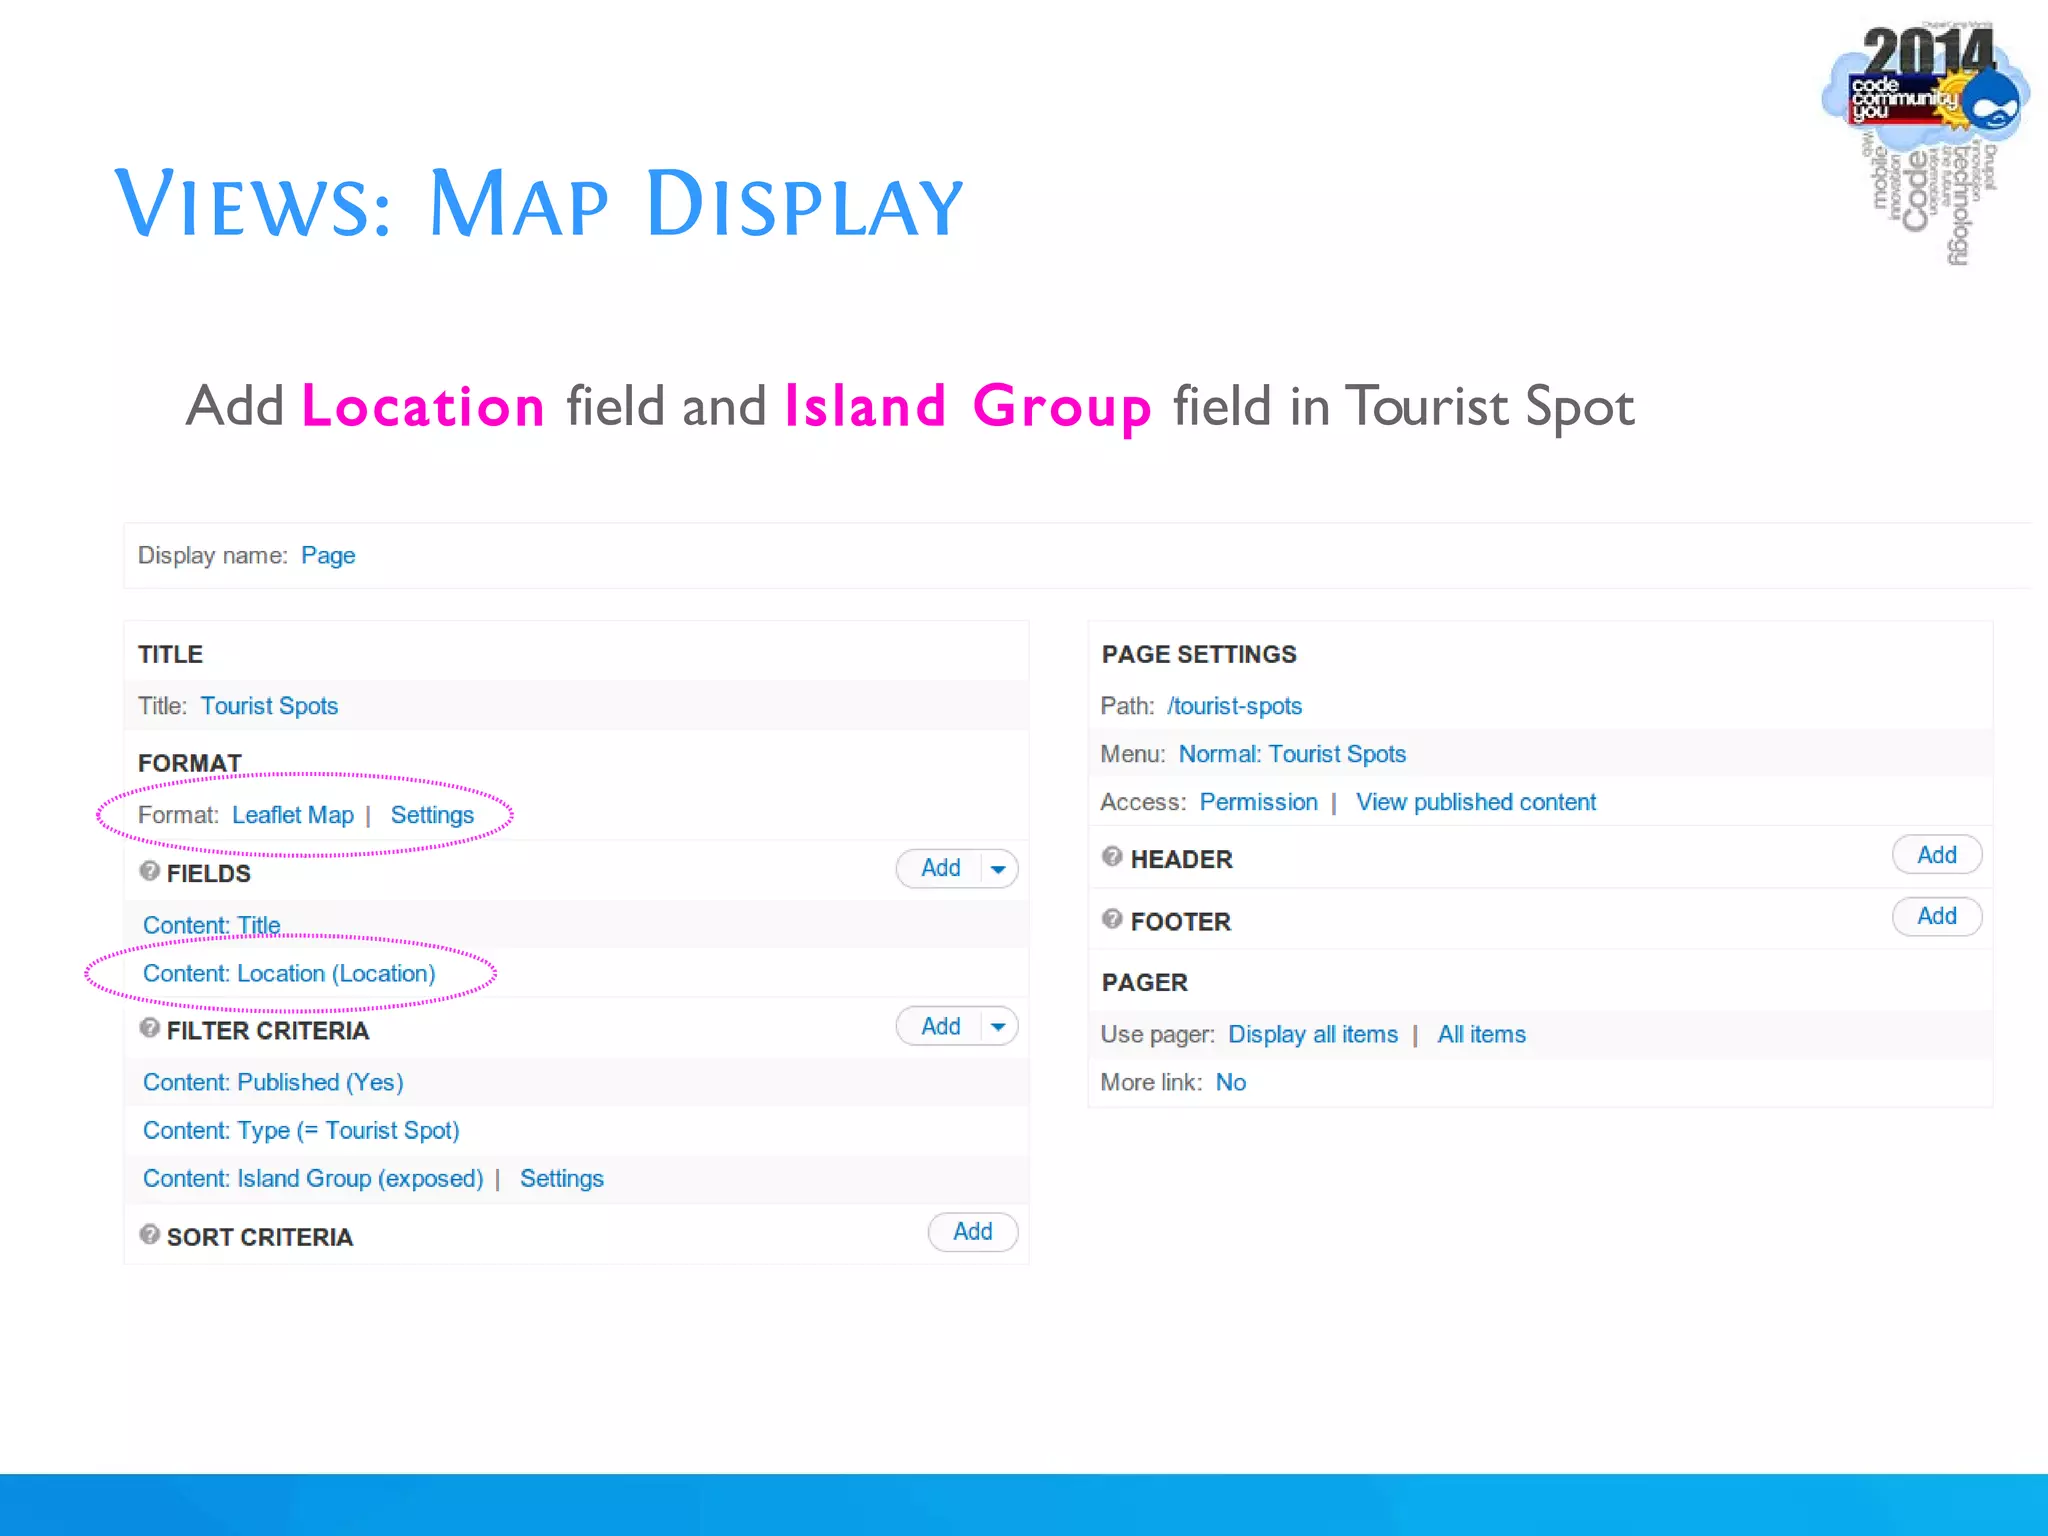Image resolution: width=2048 pixels, height=1536 pixels.
Task: Click the help icon beside FOOTER
Action: pos(1112,918)
